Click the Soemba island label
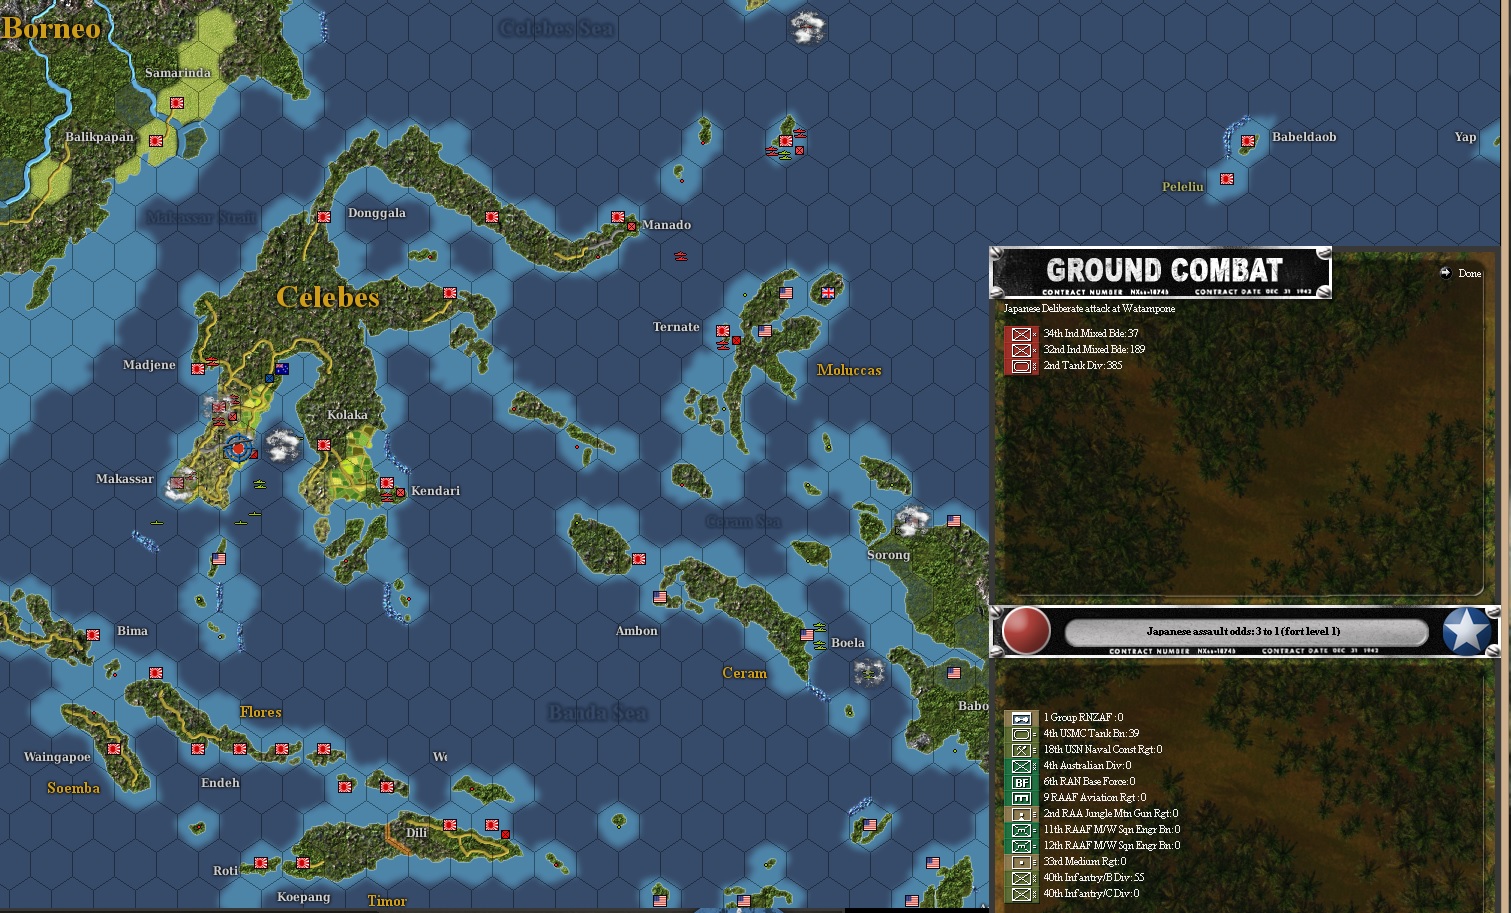1511x913 pixels. (74, 788)
